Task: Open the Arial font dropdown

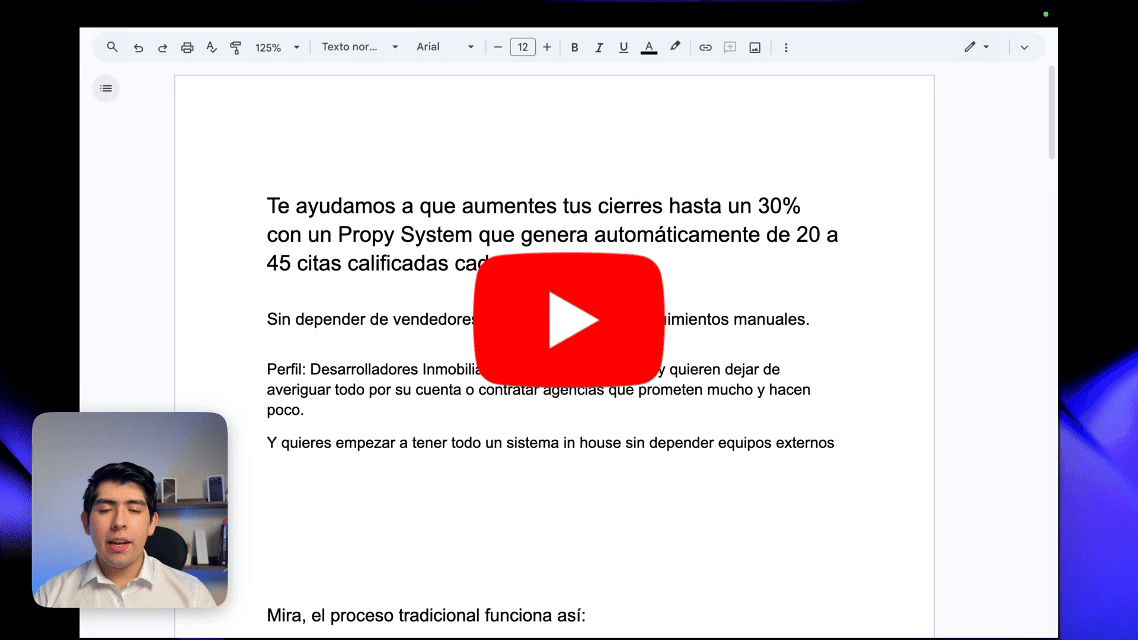Action: 445,47
